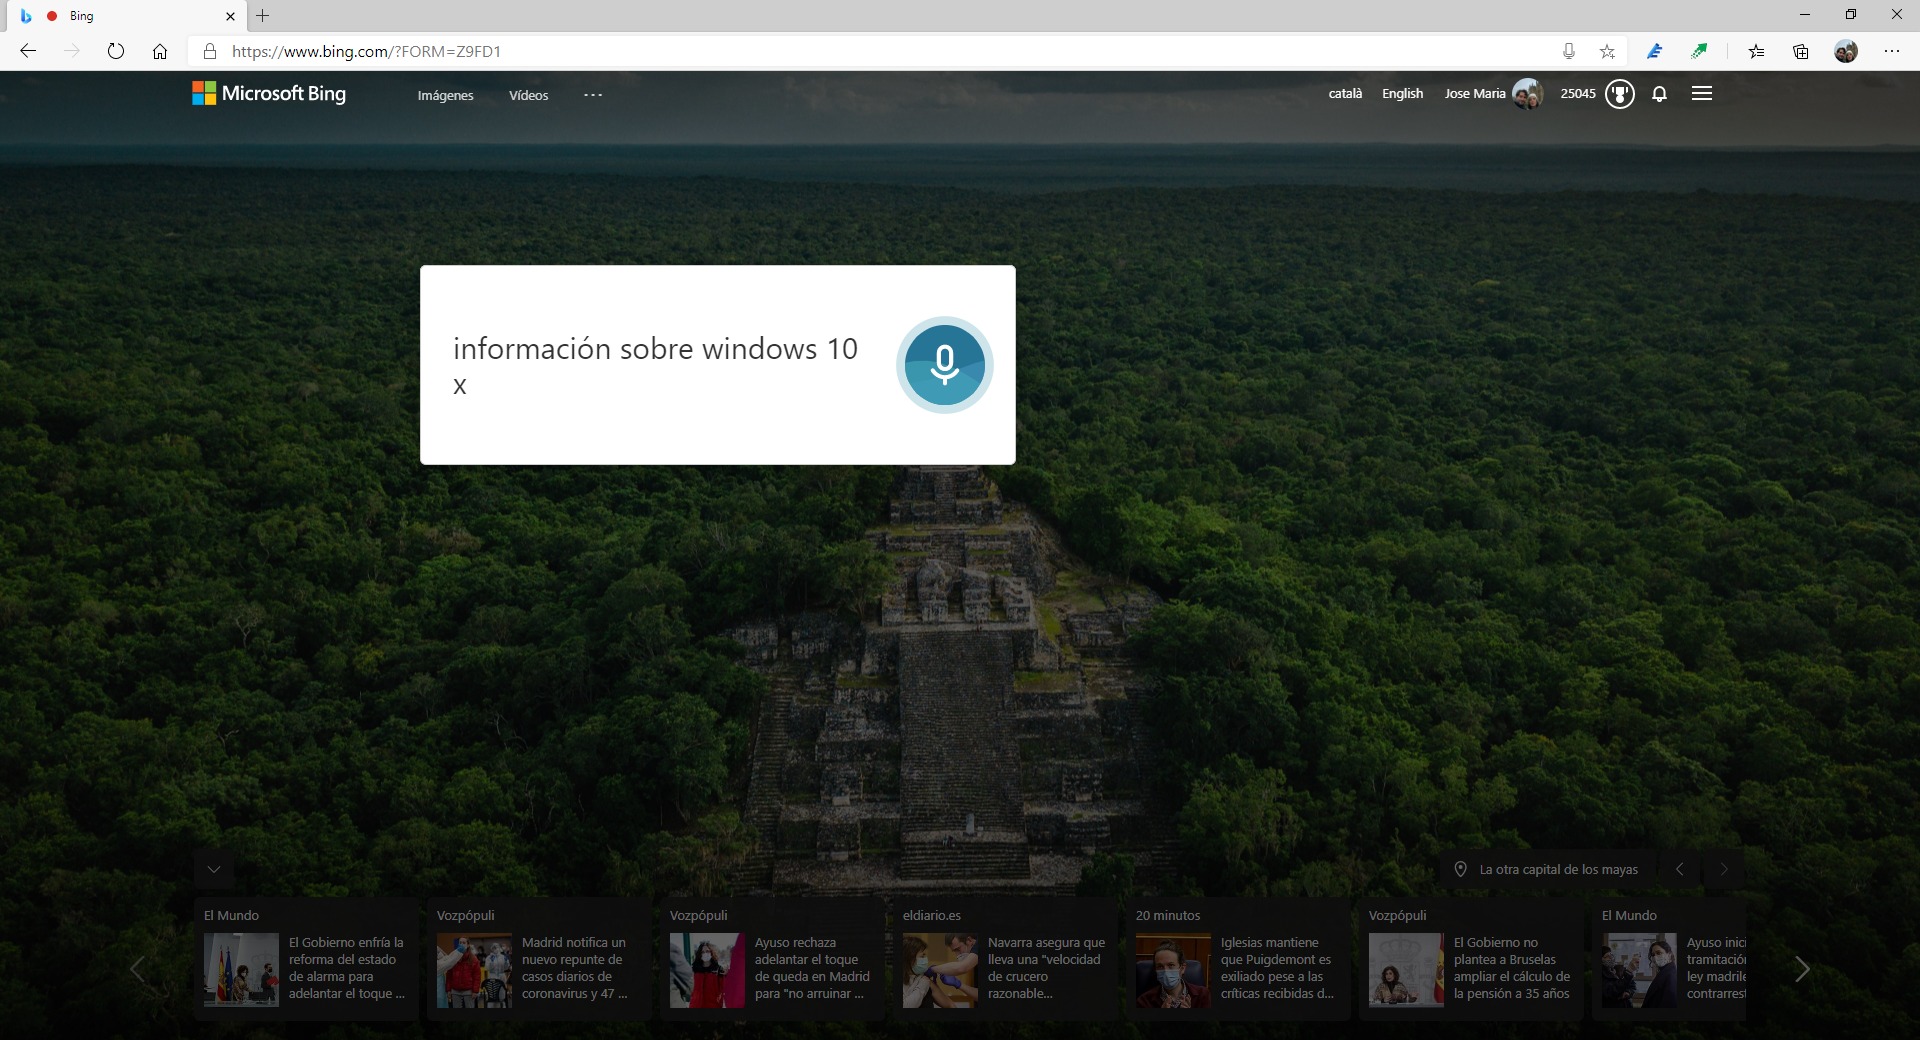This screenshot has width=1920, height=1040.
Task: Open the 'Ayuso inici' article headline
Action: pyautogui.click(x=1716, y=968)
